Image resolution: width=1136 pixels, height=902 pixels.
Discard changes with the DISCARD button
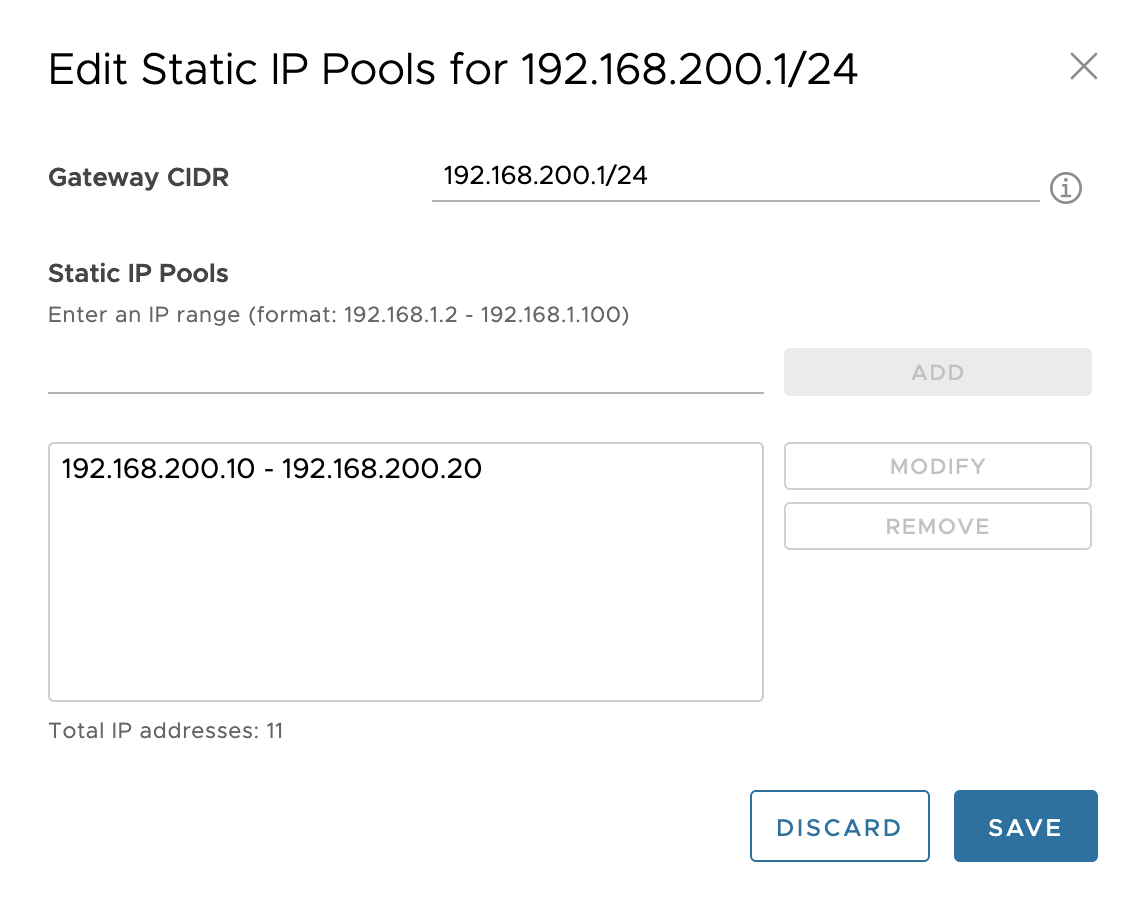click(839, 827)
